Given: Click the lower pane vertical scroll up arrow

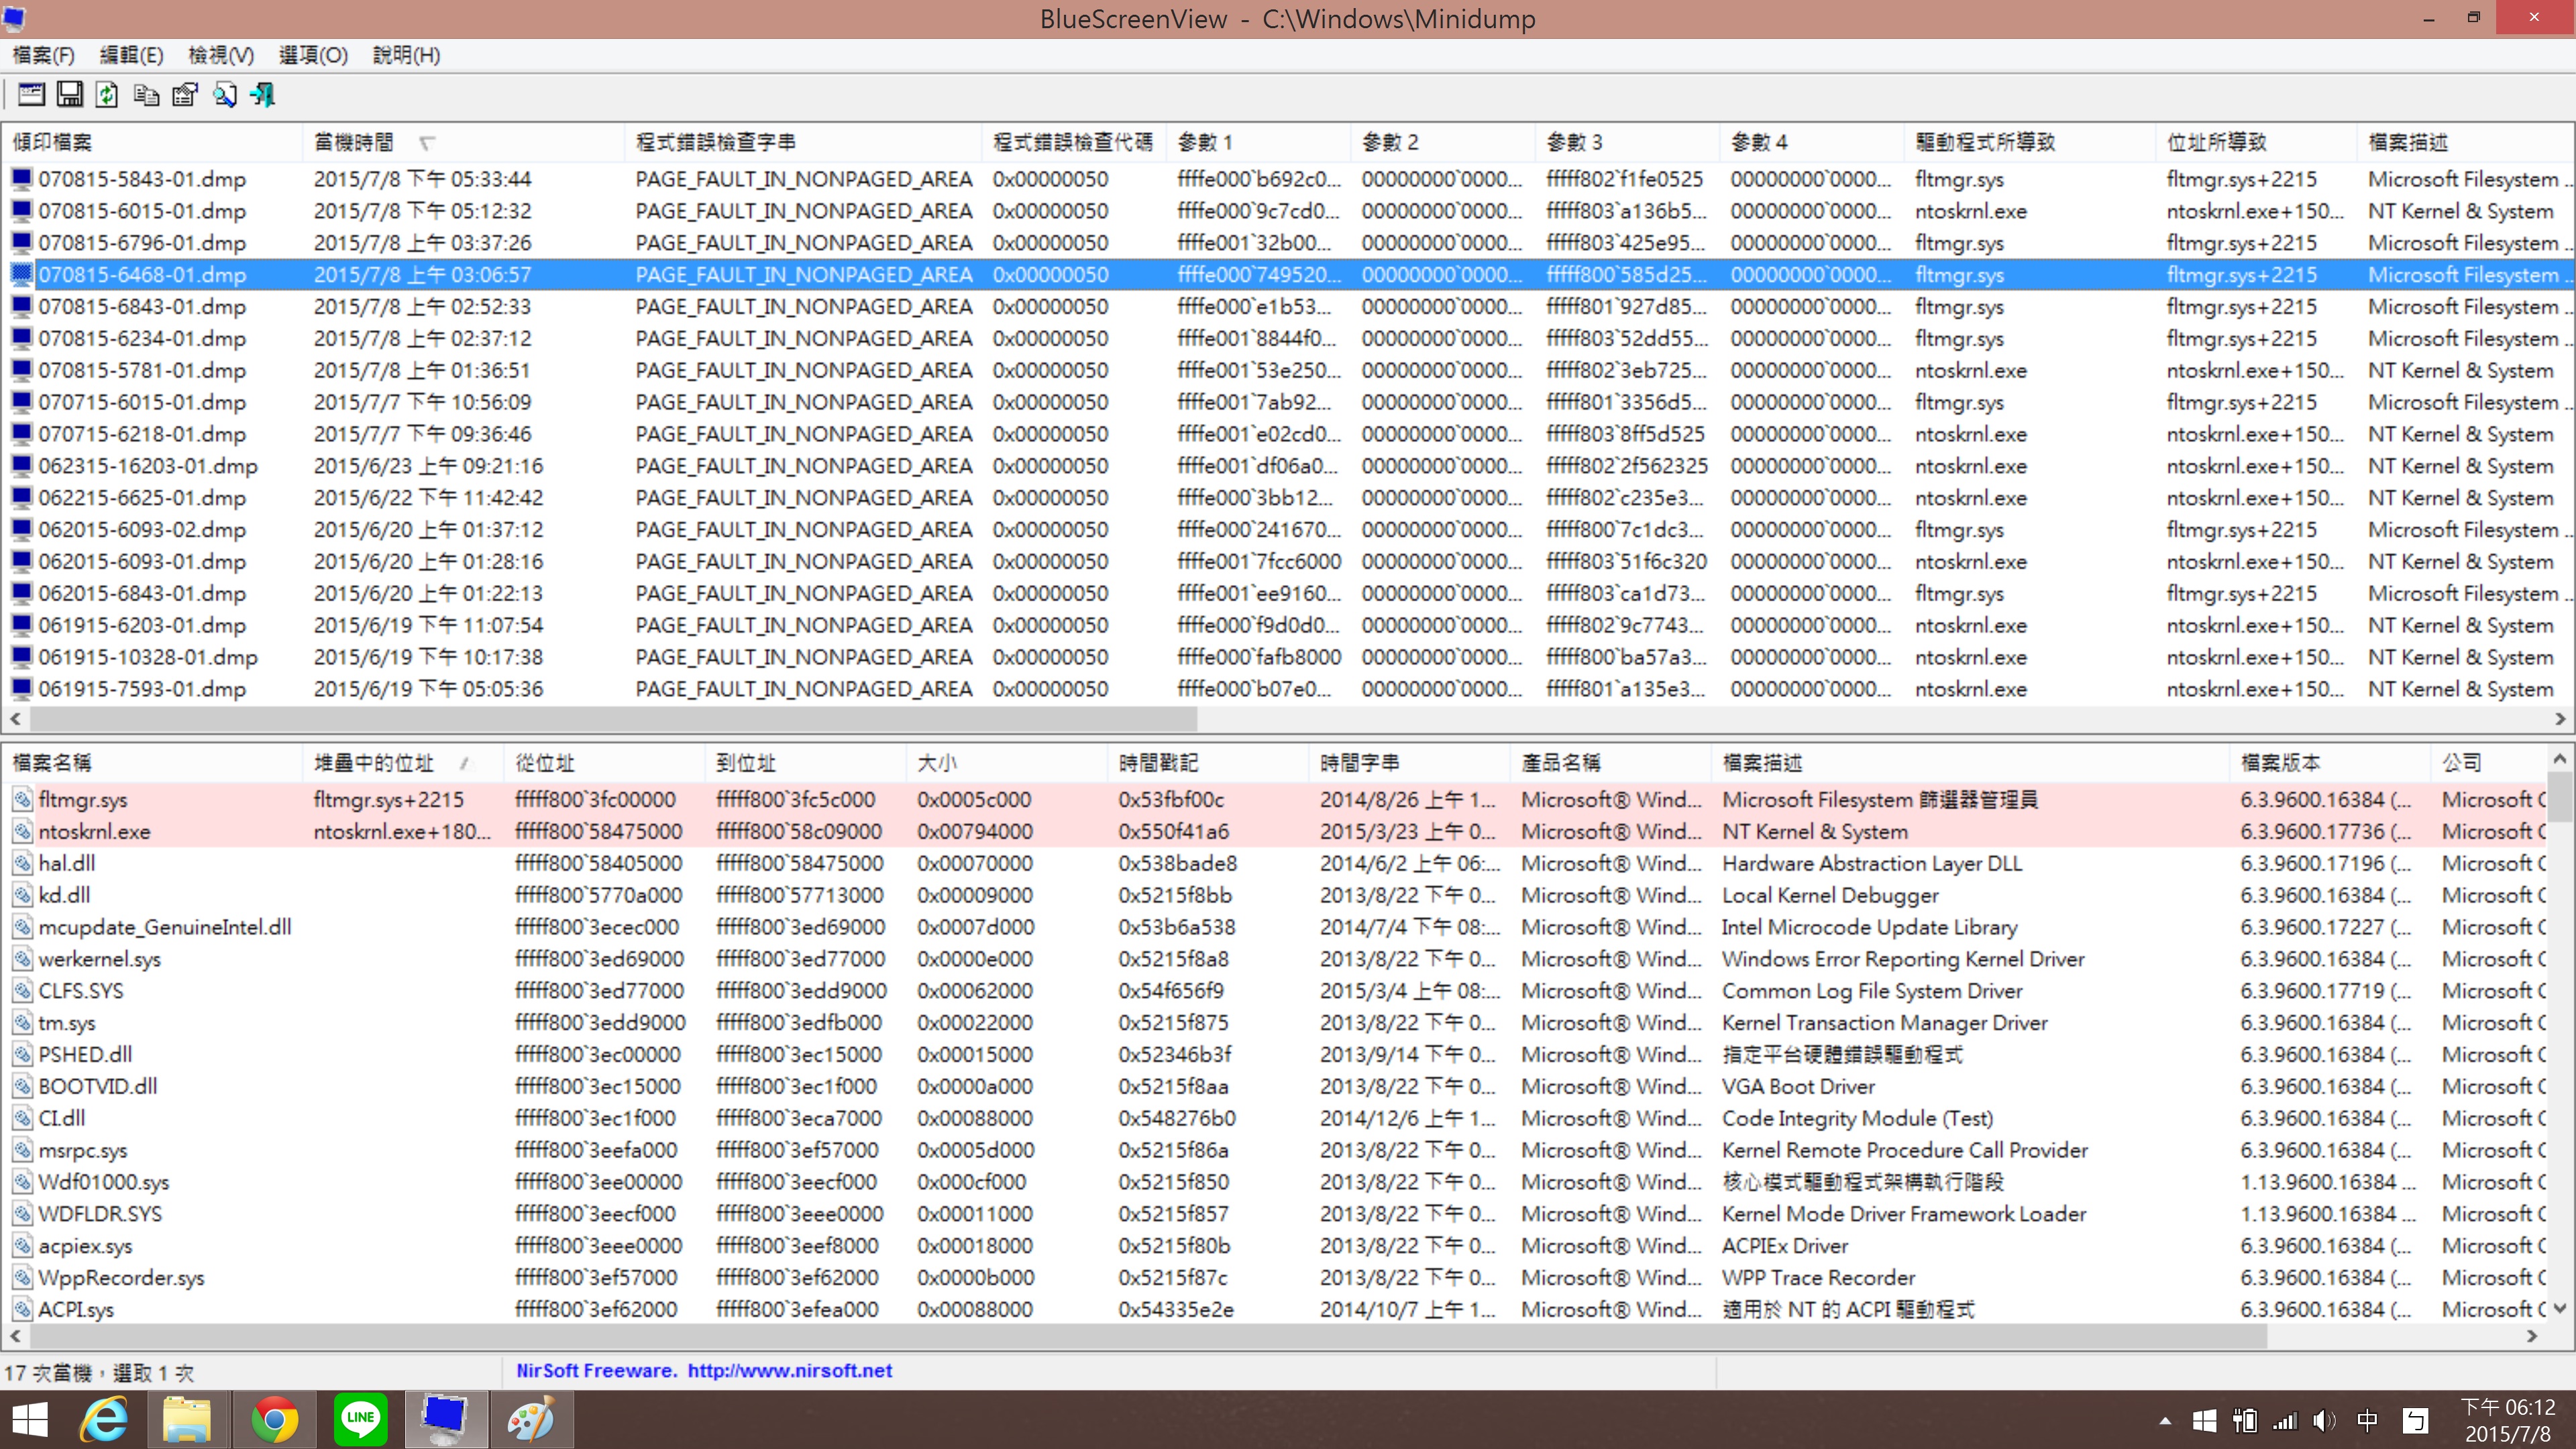Looking at the screenshot, I should pos(2560,759).
